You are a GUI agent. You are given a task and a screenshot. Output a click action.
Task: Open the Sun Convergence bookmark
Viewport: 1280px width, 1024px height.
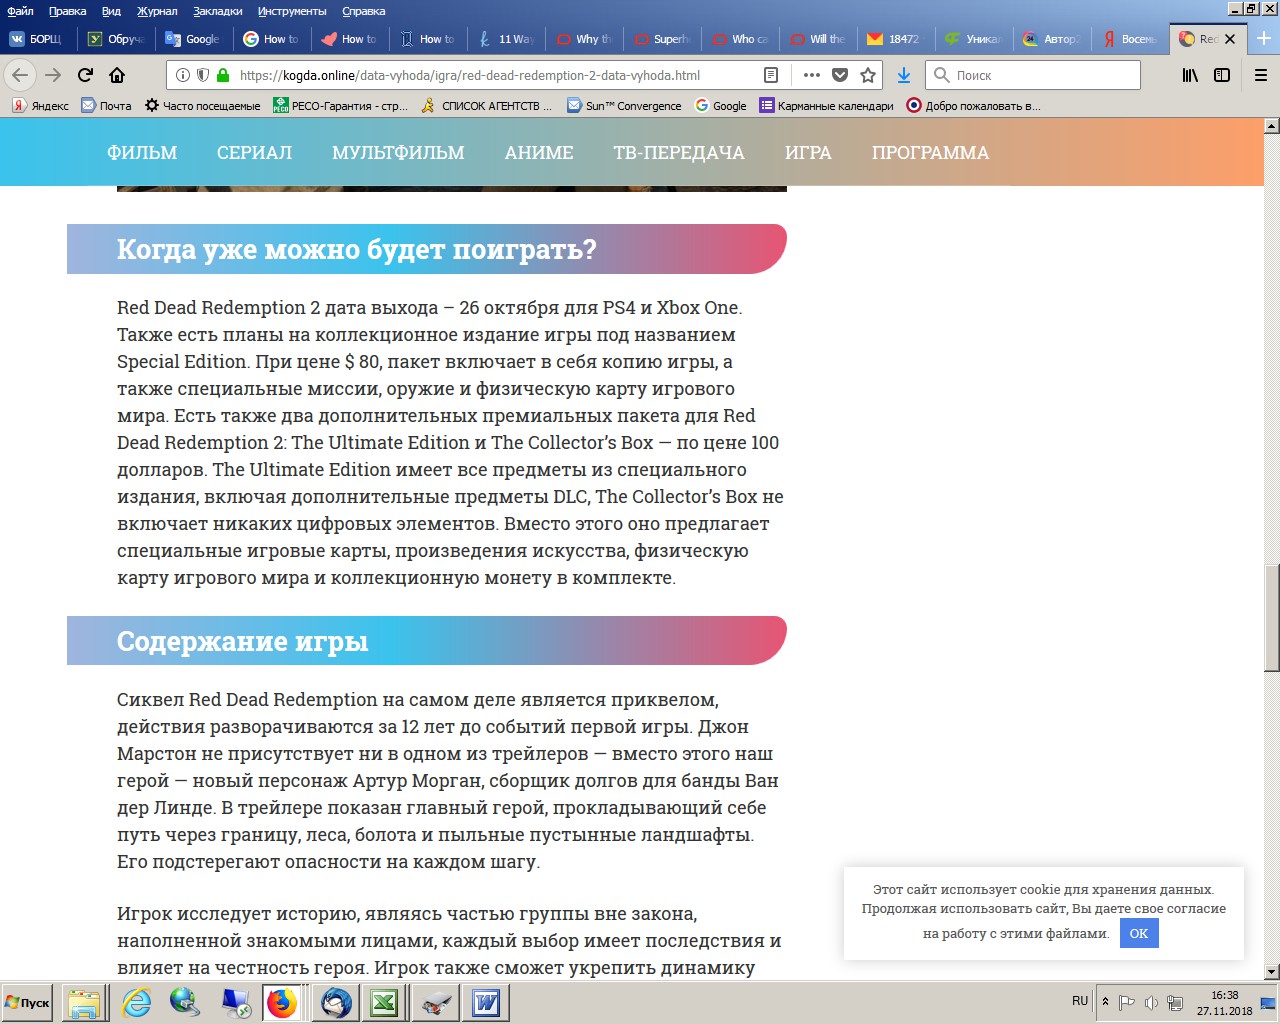click(x=624, y=105)
